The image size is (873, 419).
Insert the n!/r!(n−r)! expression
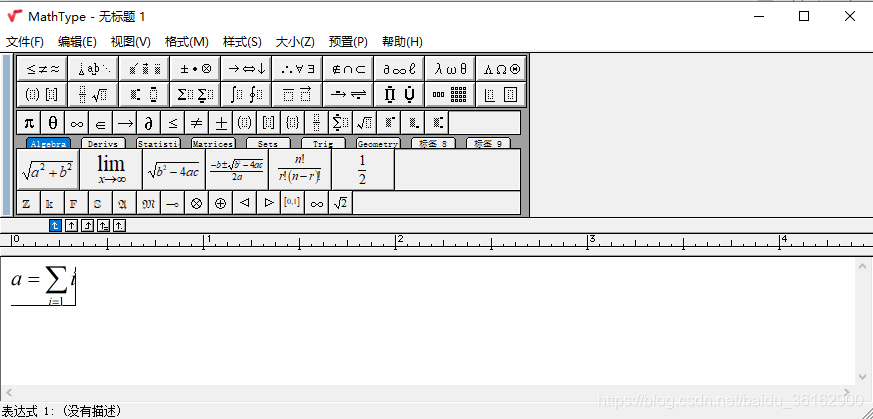tap(300, 169)
